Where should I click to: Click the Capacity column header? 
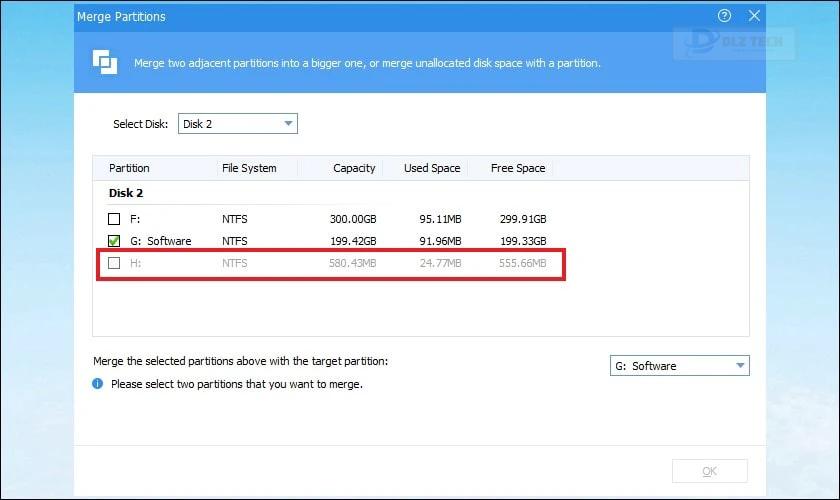(x=354, y=168)
